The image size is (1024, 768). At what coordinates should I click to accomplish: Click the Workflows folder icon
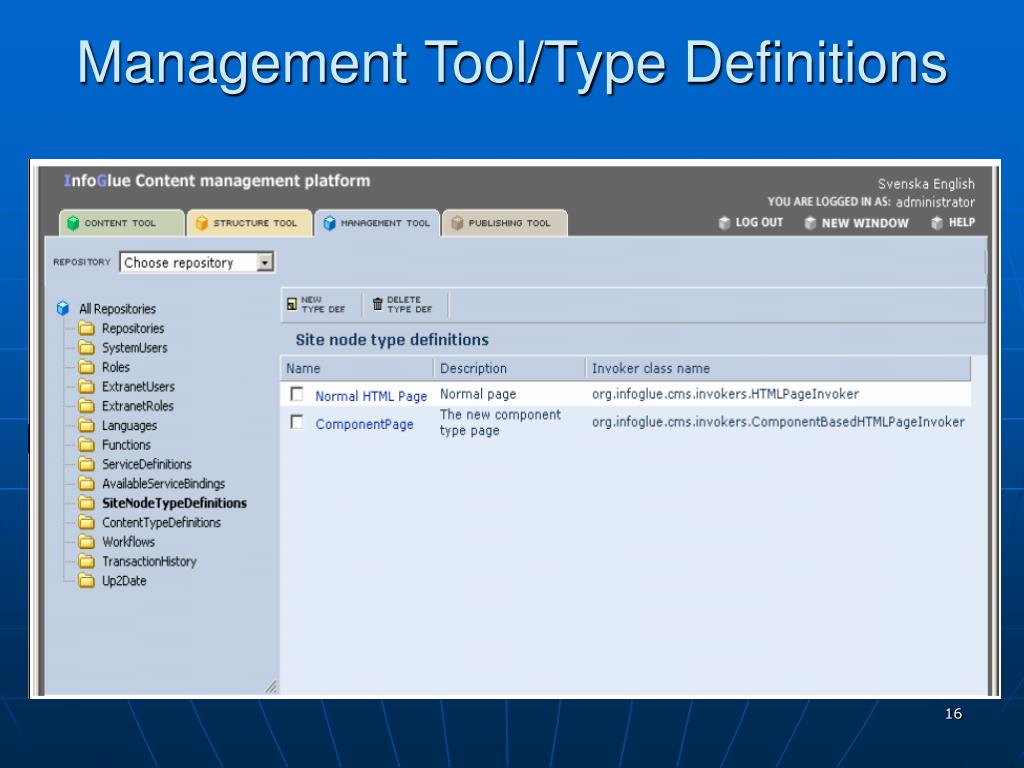coord(86,541)
